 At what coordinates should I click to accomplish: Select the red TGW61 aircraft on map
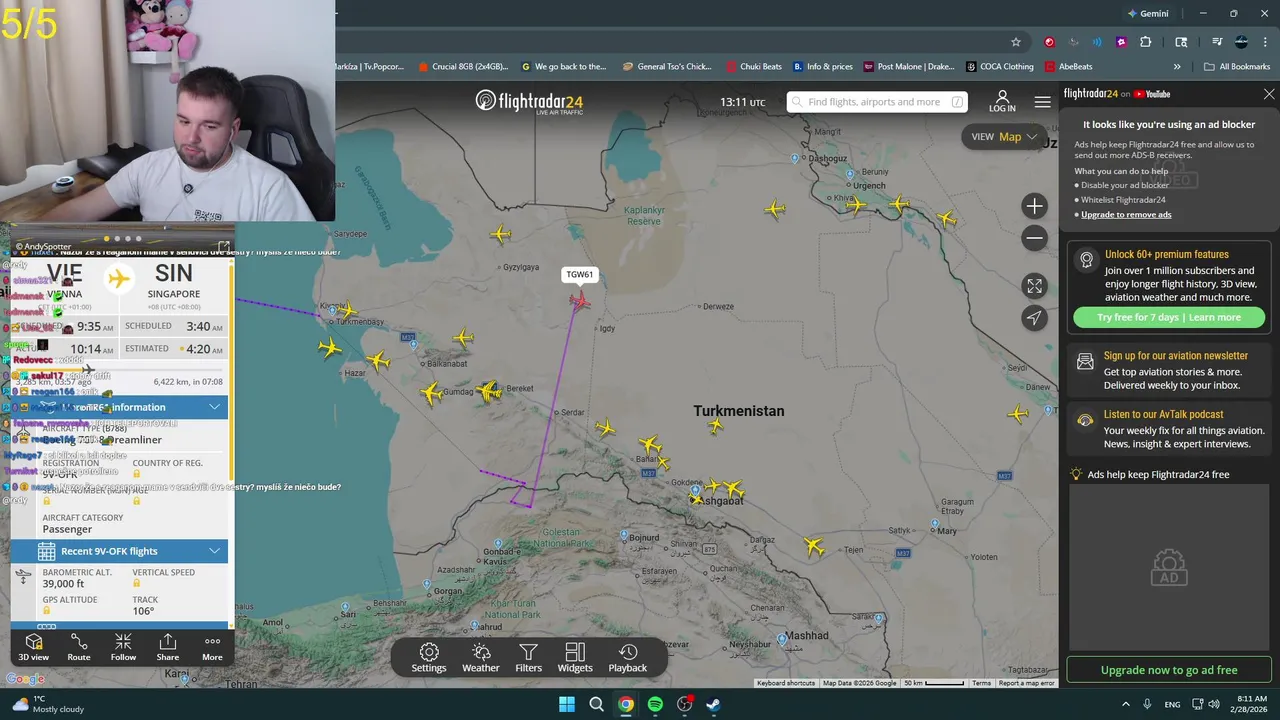[x=580, y=300]
